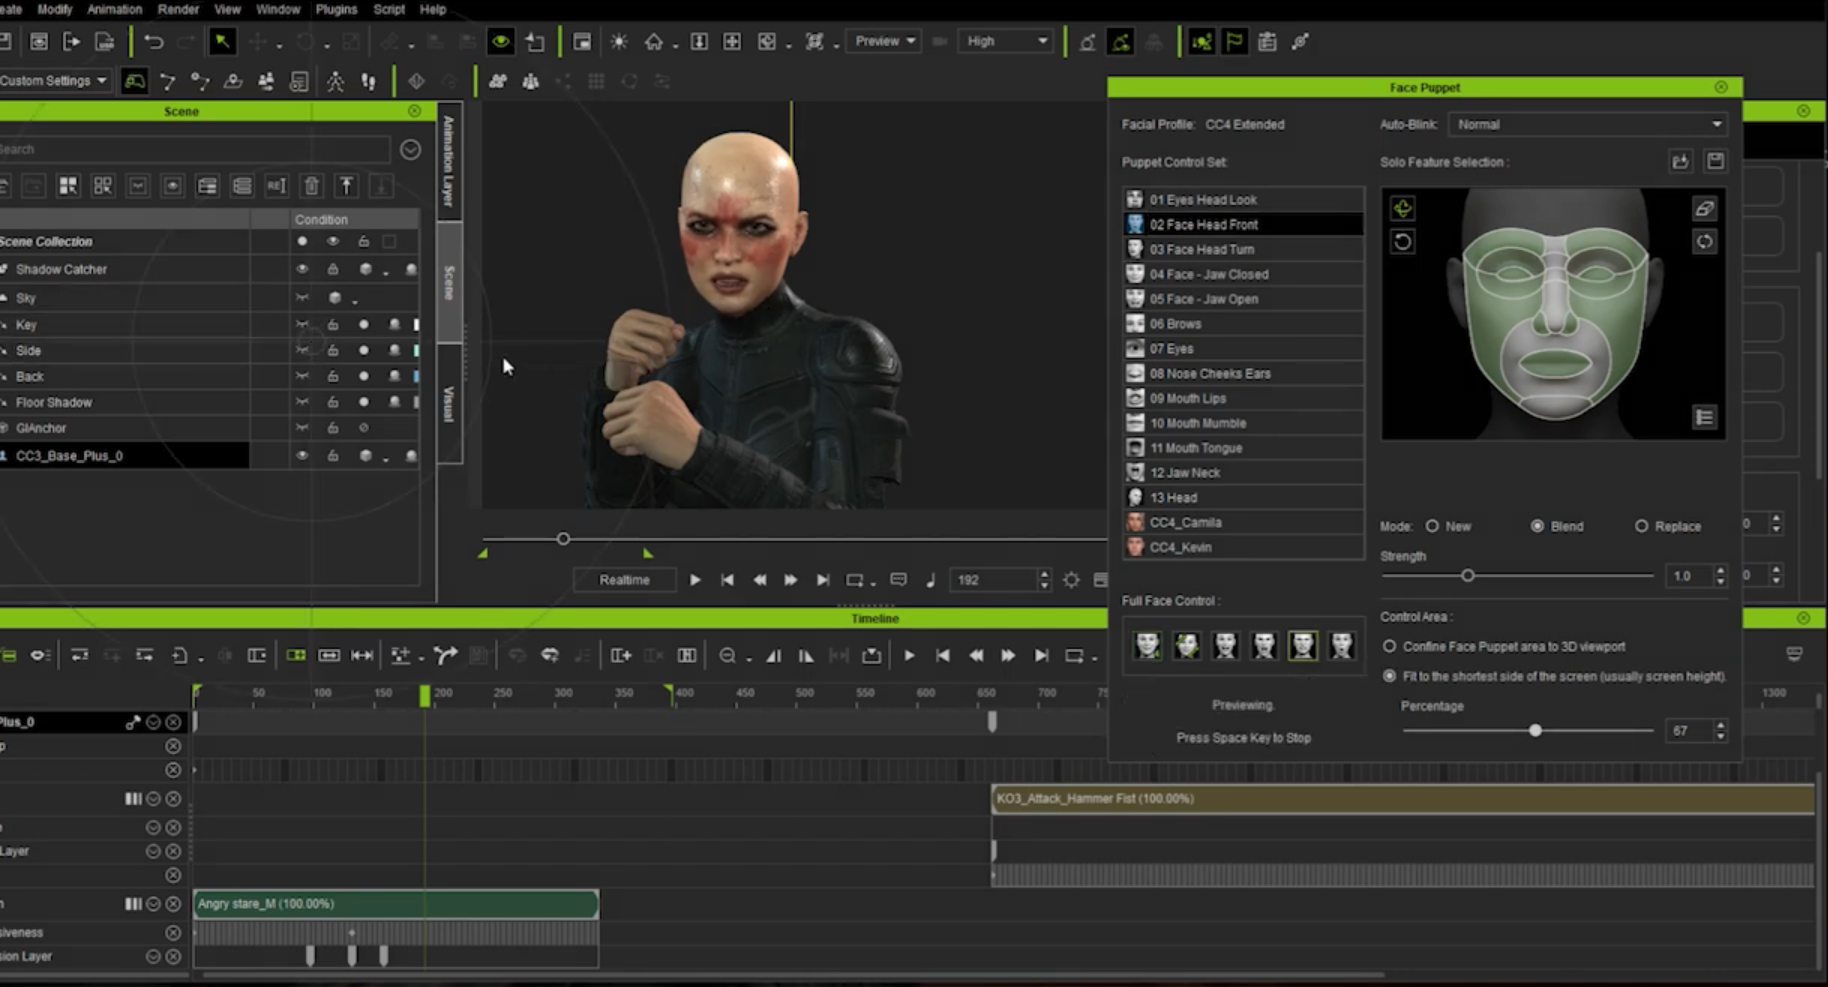Screen dimensions: 1828x987
Task: Open the Plugins menu
Action: click(x=336, y=9)
